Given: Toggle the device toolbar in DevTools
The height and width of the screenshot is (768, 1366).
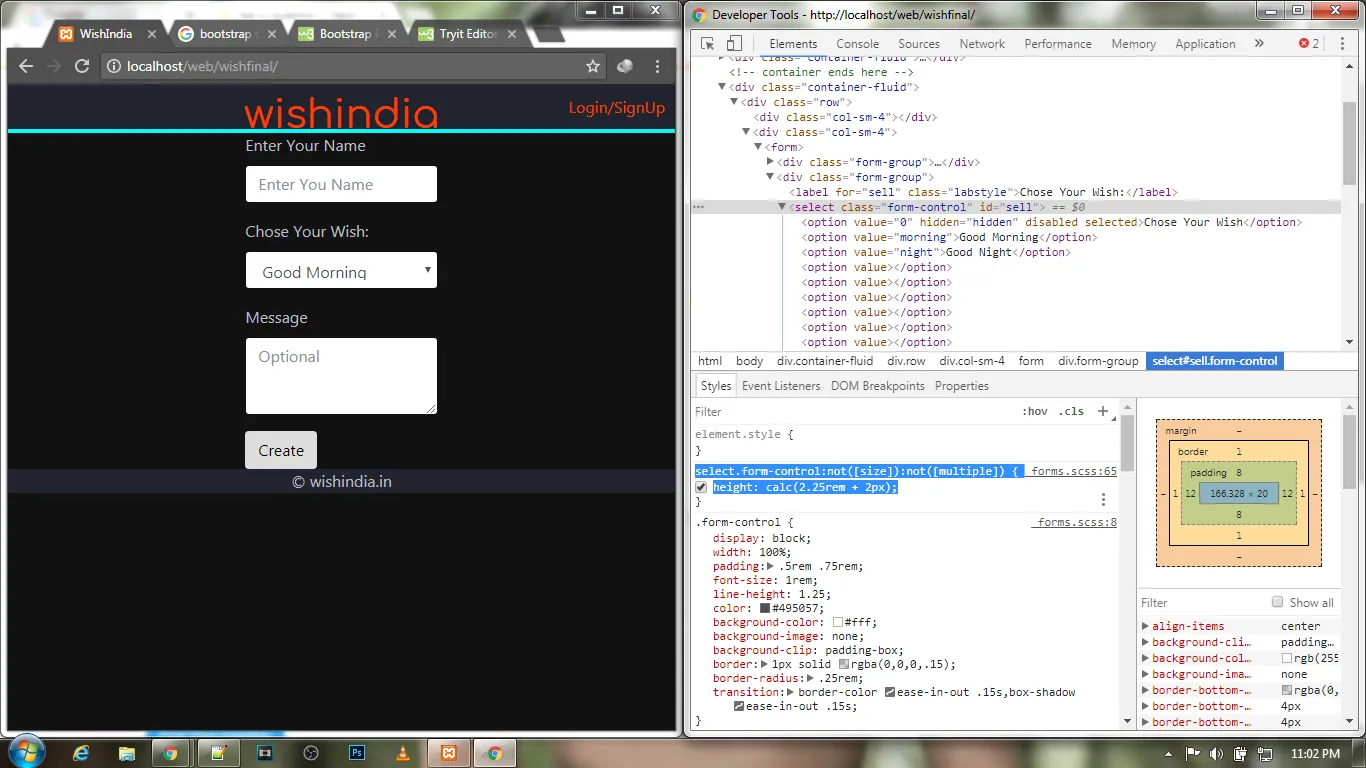Looking at the screenshot, I should 734,43.
